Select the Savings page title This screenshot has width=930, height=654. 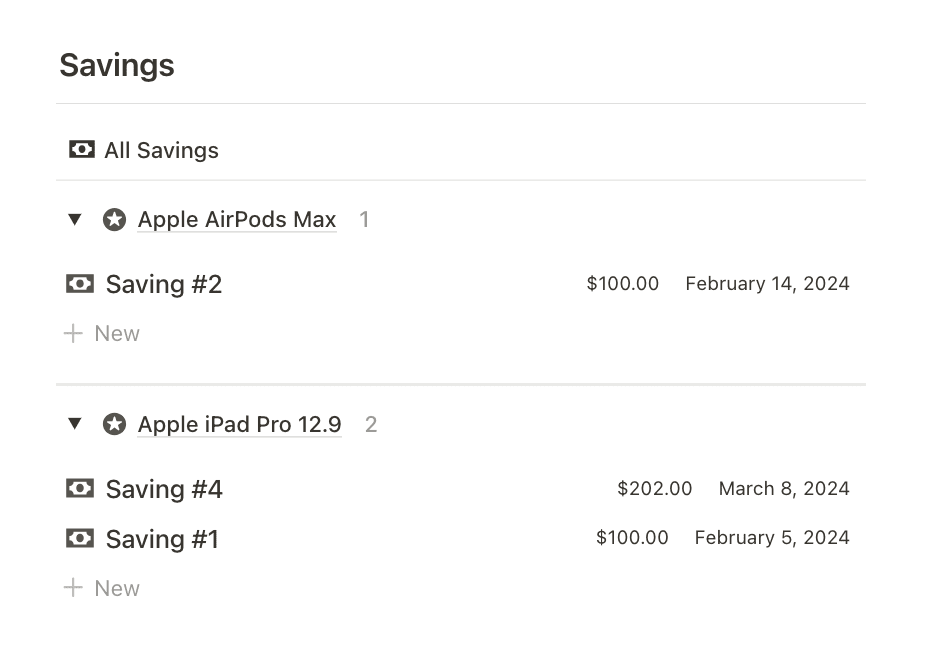pos(116,65)
